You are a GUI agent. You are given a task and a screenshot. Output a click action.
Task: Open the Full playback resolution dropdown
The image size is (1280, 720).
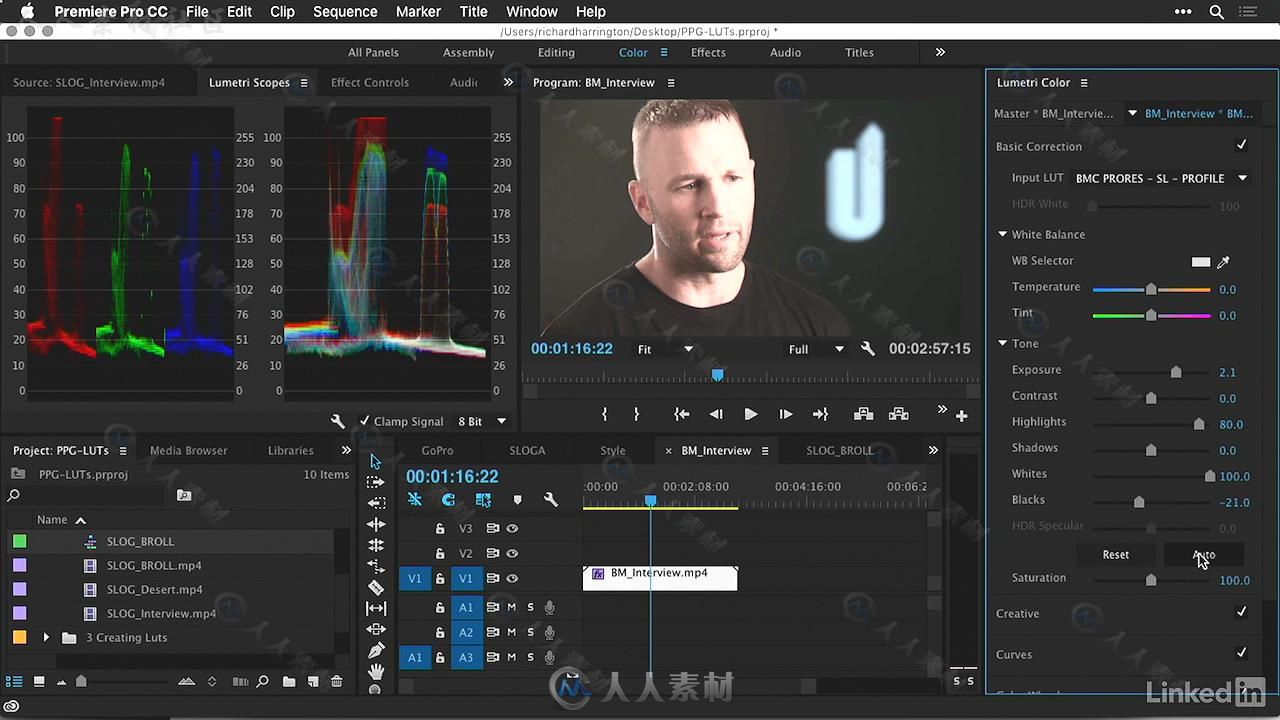pyautogui.click(x=815, y=349)
